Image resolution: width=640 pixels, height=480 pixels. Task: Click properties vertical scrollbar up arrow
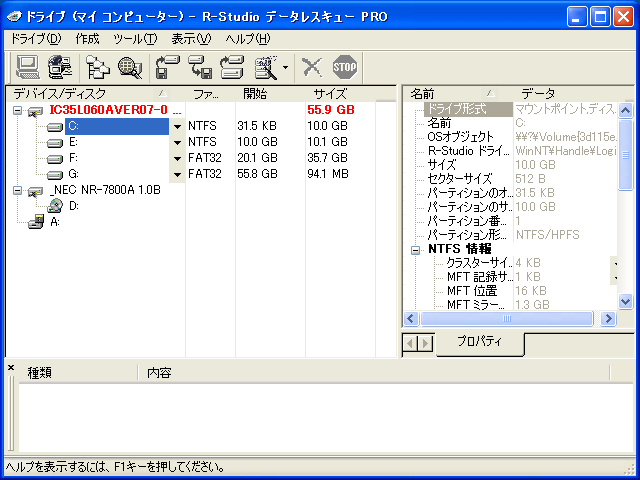coord(625,109)
